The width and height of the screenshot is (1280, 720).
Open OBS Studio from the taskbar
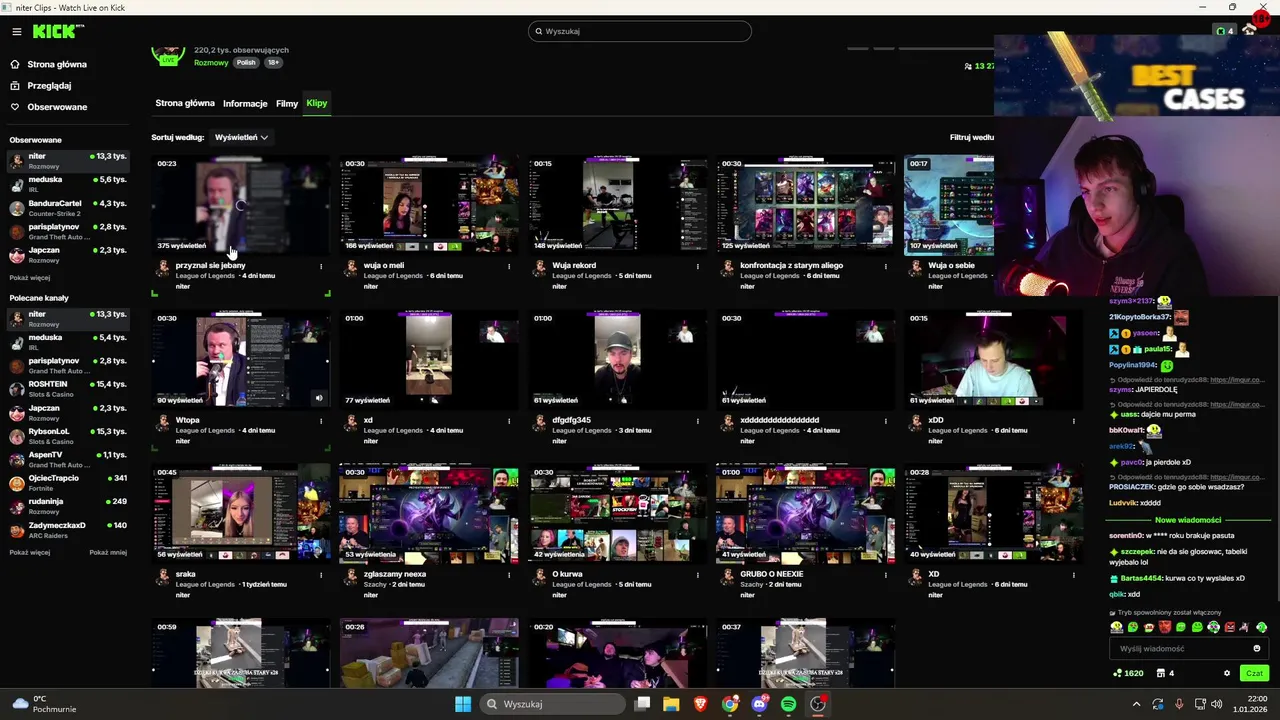pos(818,704)
